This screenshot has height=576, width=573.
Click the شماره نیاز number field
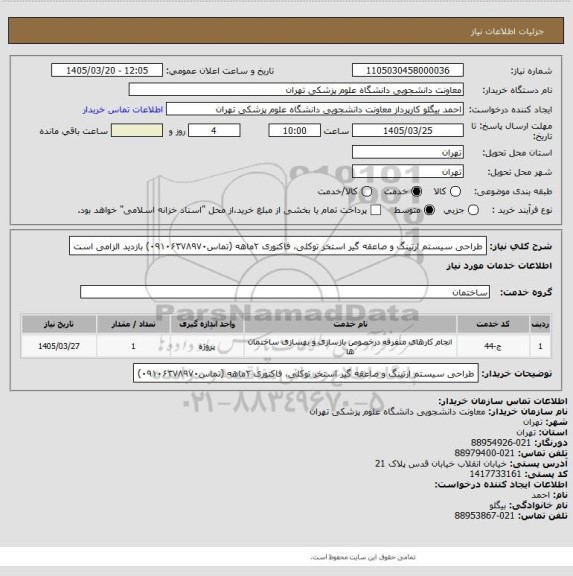click(x=408, y=70)
